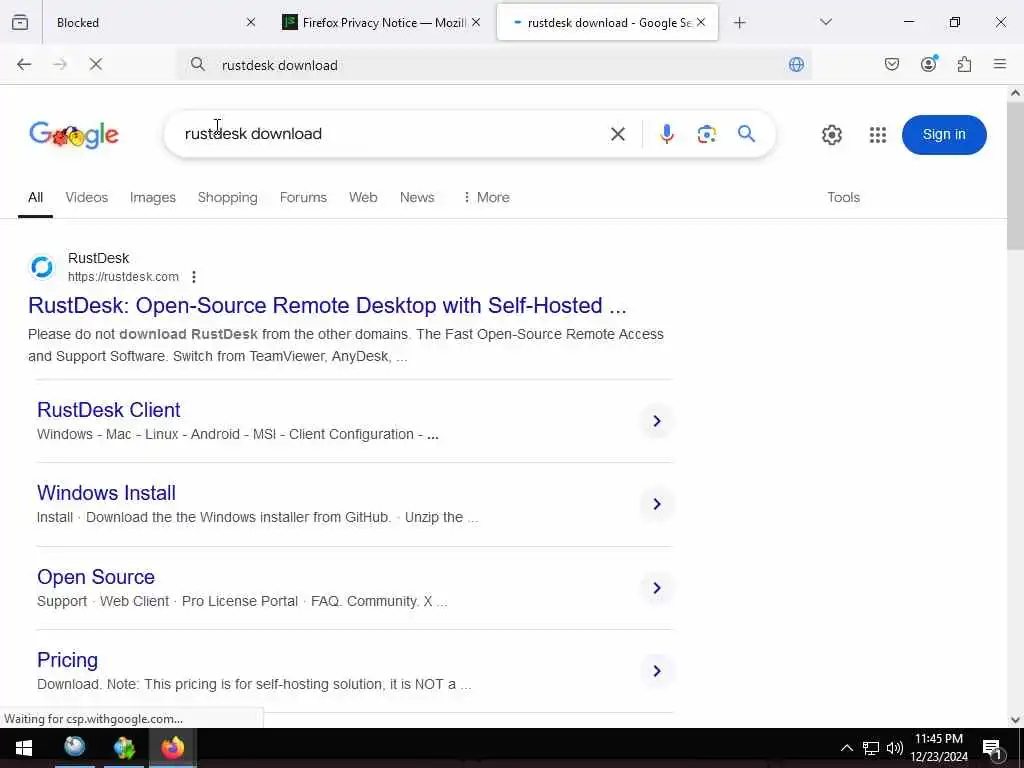1024x768 pixels.
Task: Show hidden system tray icons
Action: tap(846, 748)
